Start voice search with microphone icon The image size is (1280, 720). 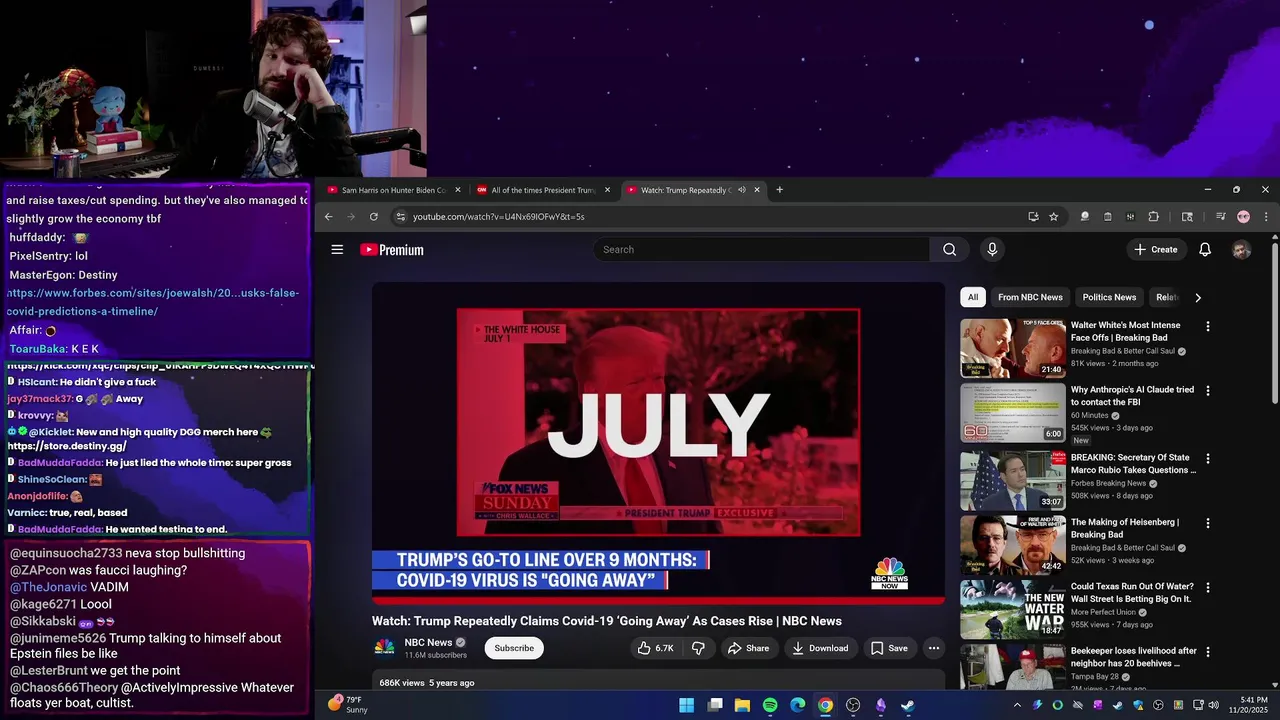click(x=992, y=250)
